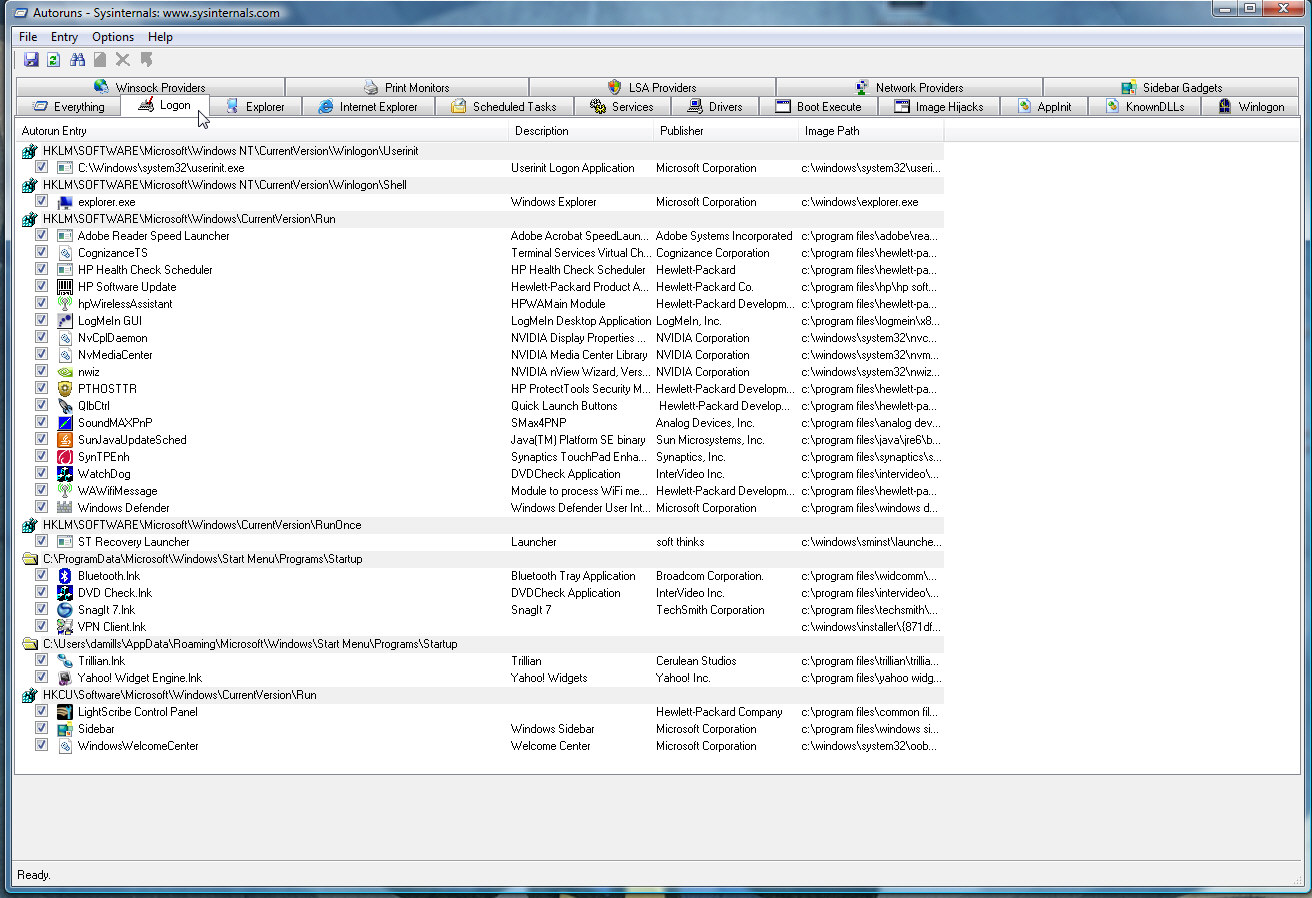Uncheck the NvMediaCenter checkbox
This screenshot has width=1312, height=898.
(41, 355)
